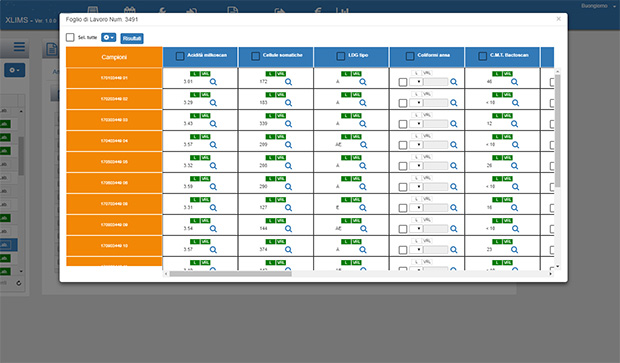Open Coliformi dropdown in acidità 3.59 row
Viewport: 620px width, 363px height.
pyautogui.click(x=416, y=187)
